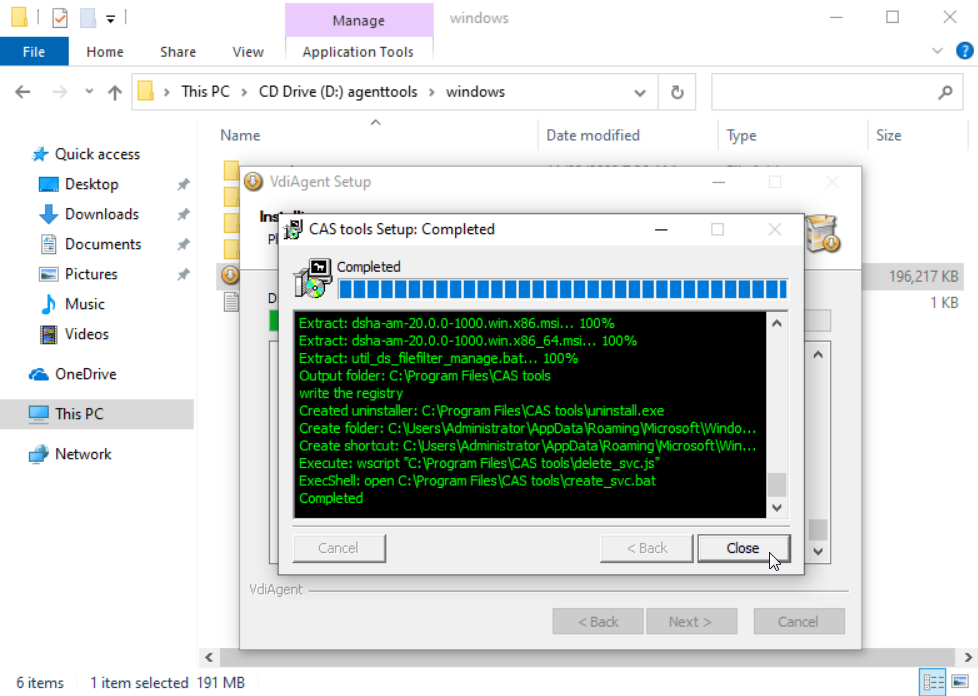Click < Back in VdiAgent Setup
The width and height of the screenshot is (978, 696).
tap(598, 622)
